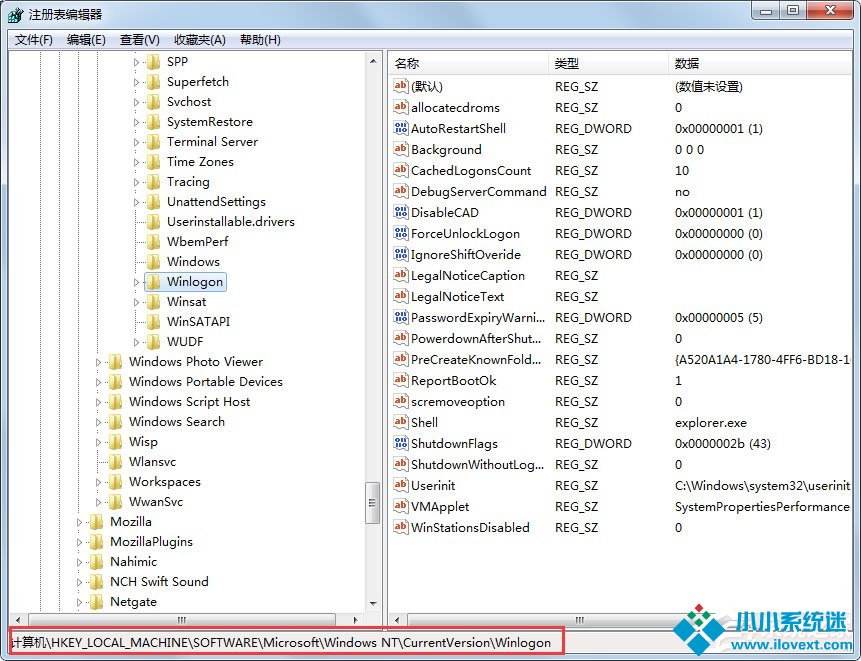Expand the Winlogon tree node
This screenshot has width=861, height=661.
[x=136, y=282]
